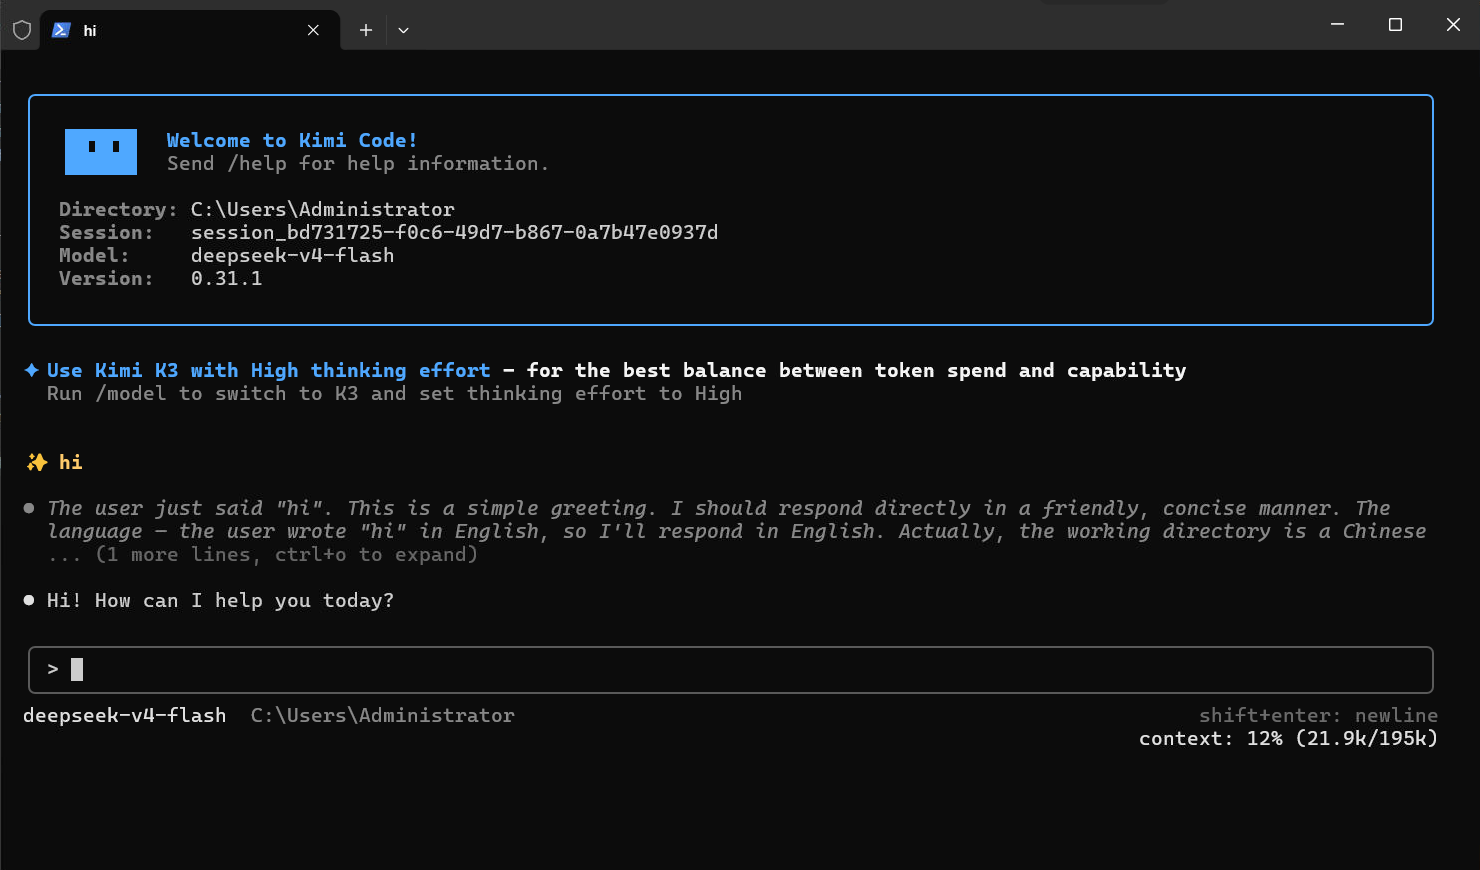1480x870 pixels.
Task: Maximize the terminal window
Action: (1395, 24)
